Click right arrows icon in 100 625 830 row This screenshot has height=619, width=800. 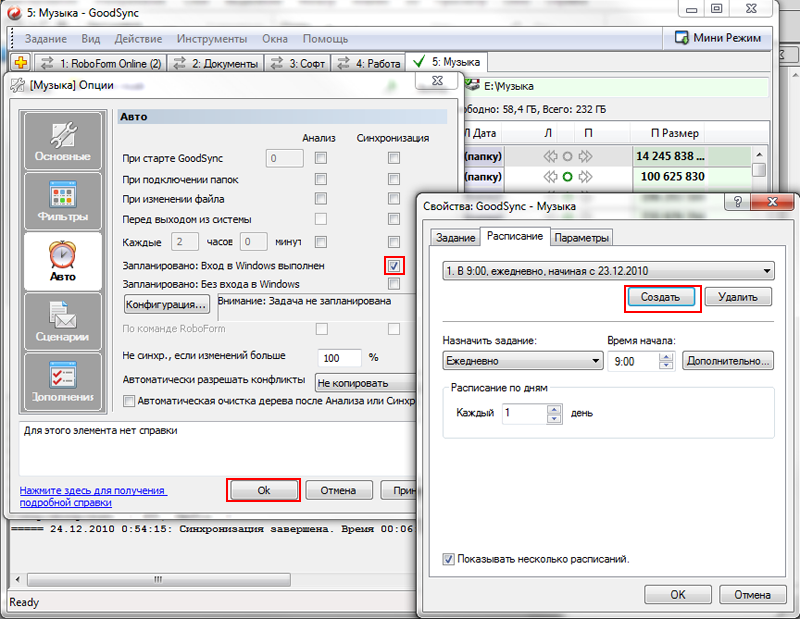(x=585, y=177)
